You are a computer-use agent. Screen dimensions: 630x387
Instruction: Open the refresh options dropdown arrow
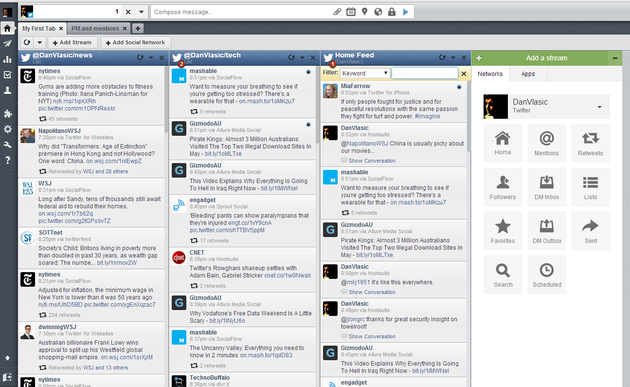(x=39, y=42)
